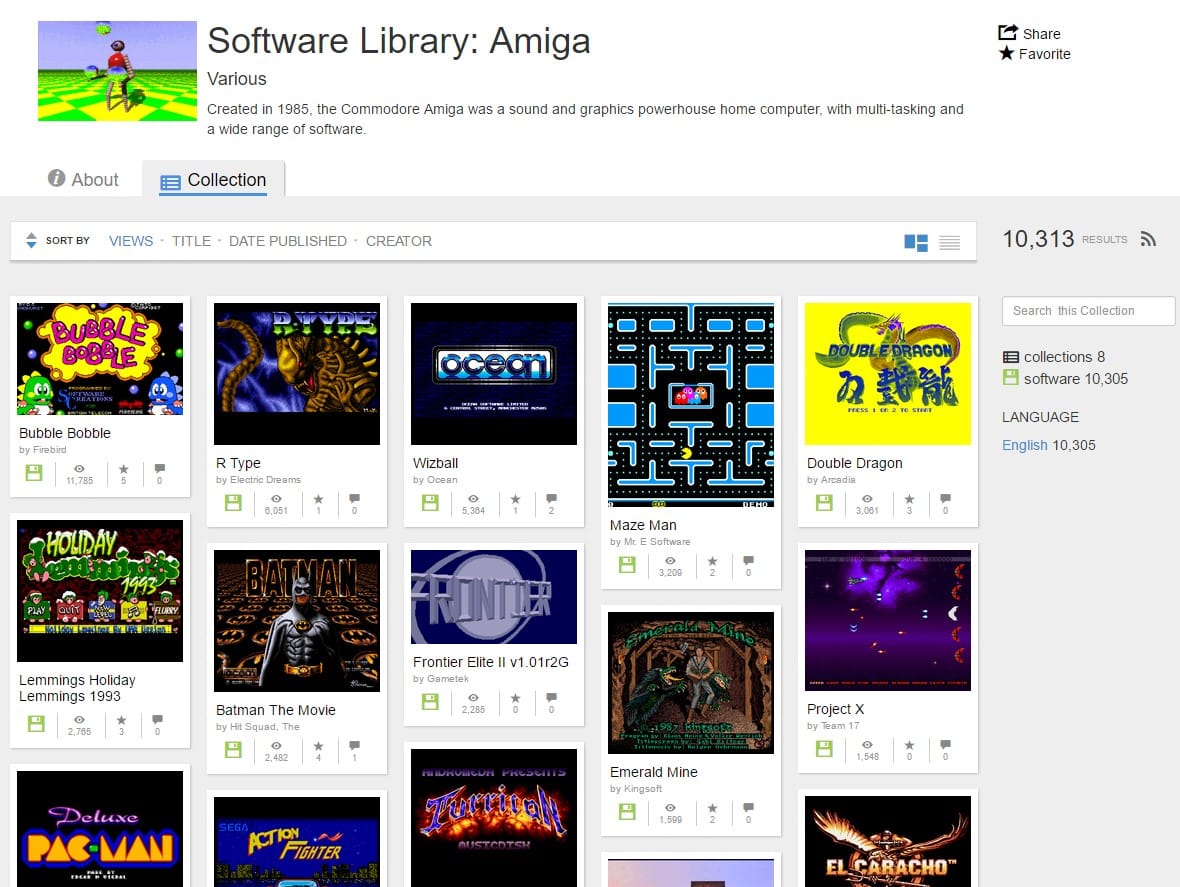Screen dimensions: 1180x887
Task: Filter by software media type
Action: tap(1065, 378)
